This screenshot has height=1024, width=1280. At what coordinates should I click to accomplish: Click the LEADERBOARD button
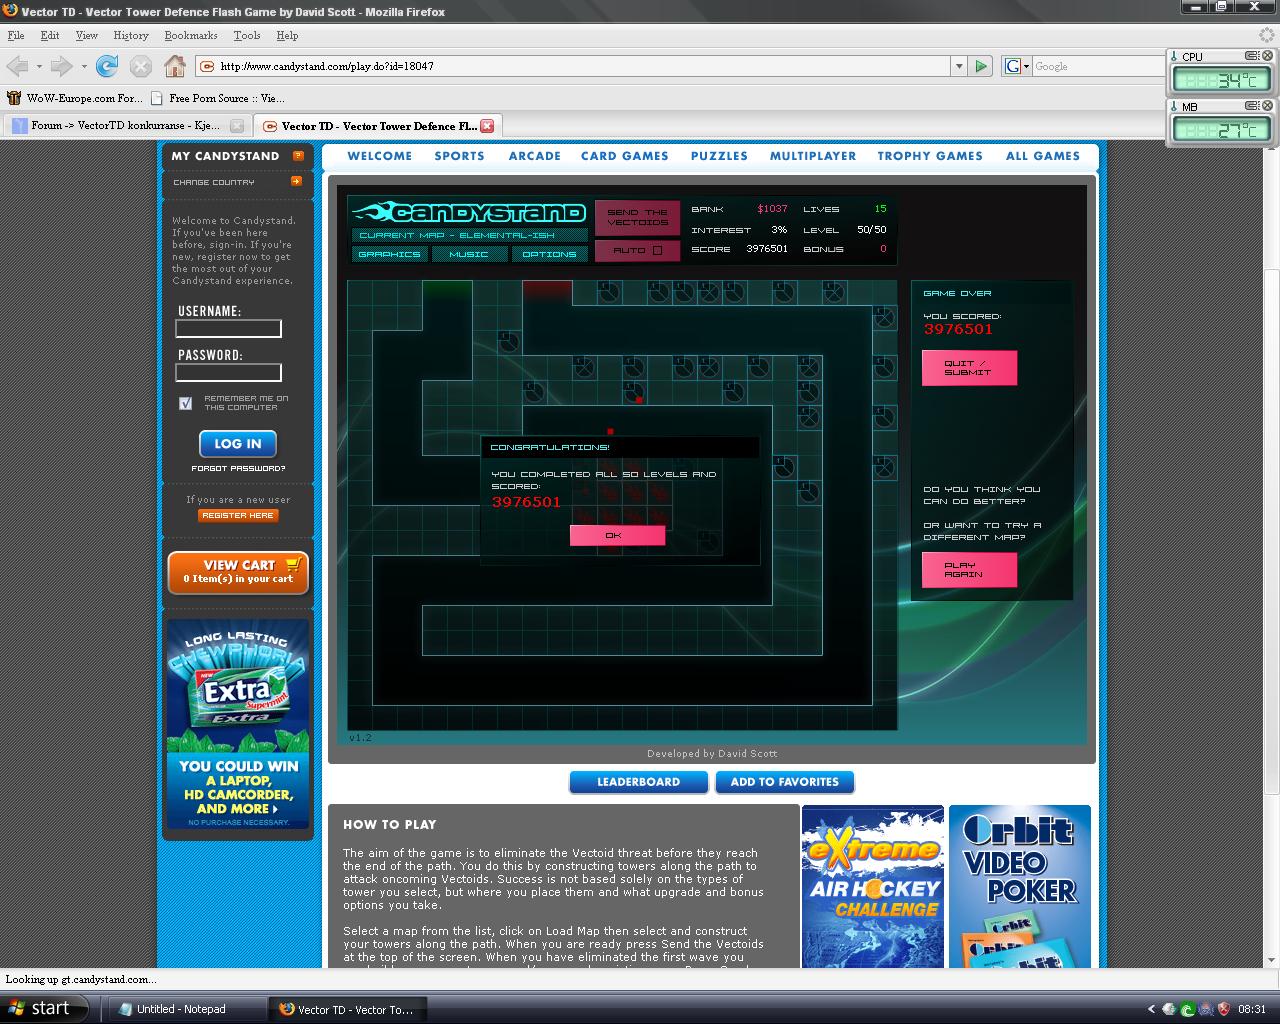click(638, 782)
